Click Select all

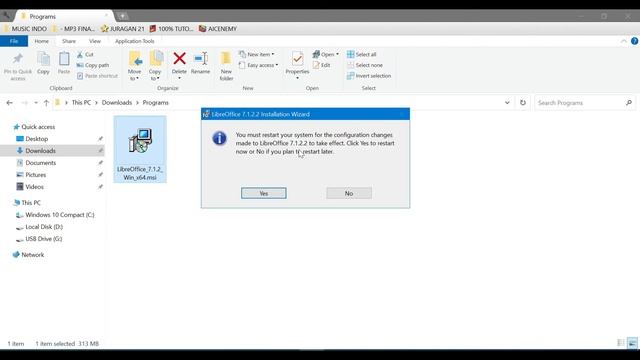click(362, 54)
